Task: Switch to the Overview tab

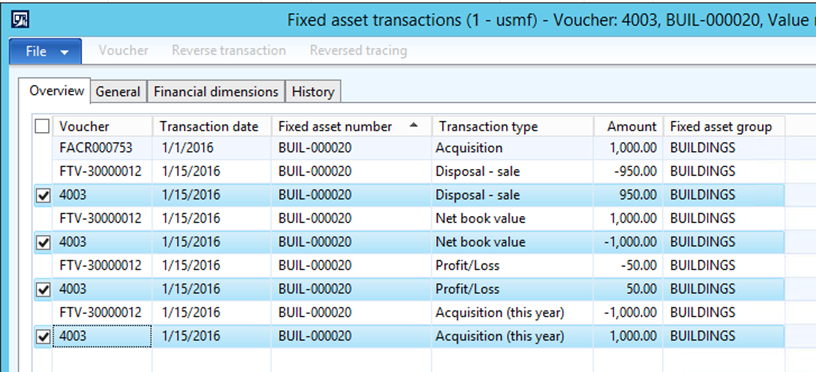Action: [x=56, y=91]
